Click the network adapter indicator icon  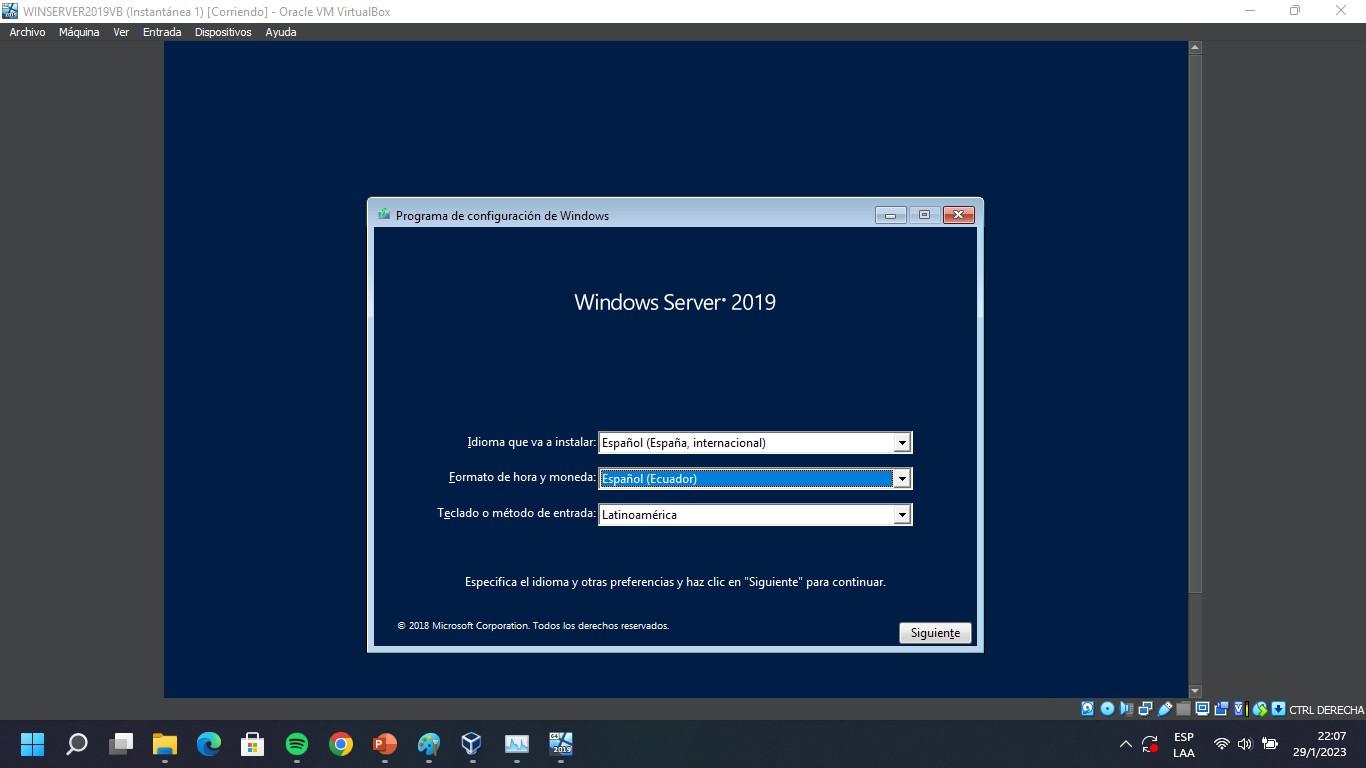(1145, 709)
